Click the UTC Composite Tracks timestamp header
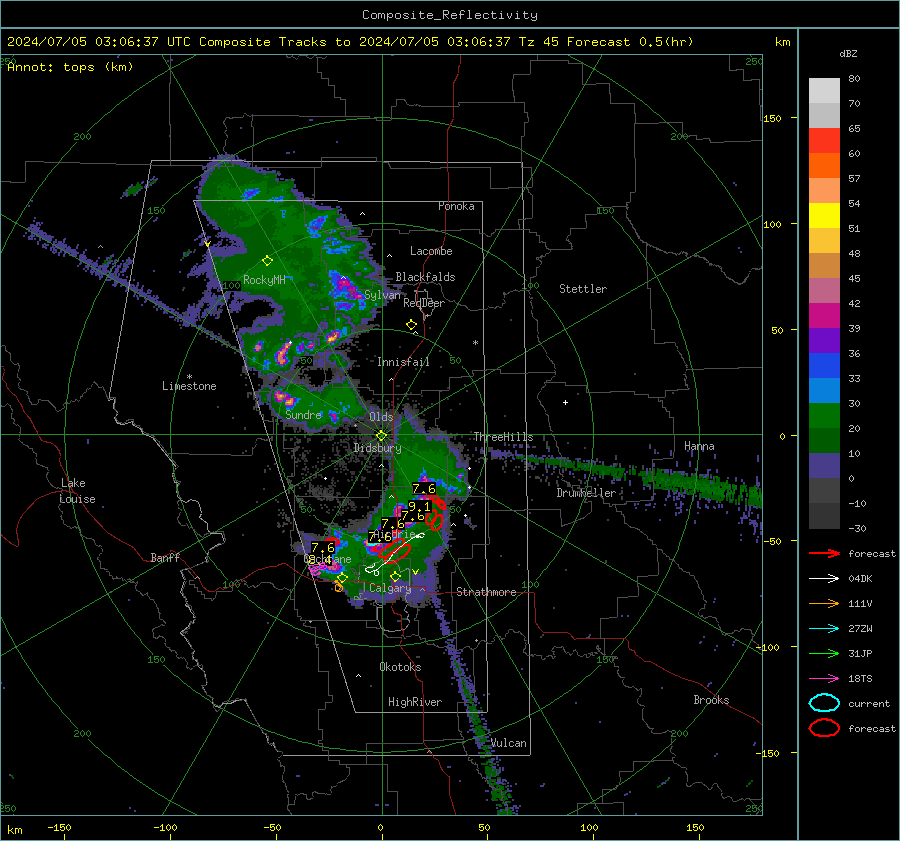This screenshot has width=900, height=841. 350,42
